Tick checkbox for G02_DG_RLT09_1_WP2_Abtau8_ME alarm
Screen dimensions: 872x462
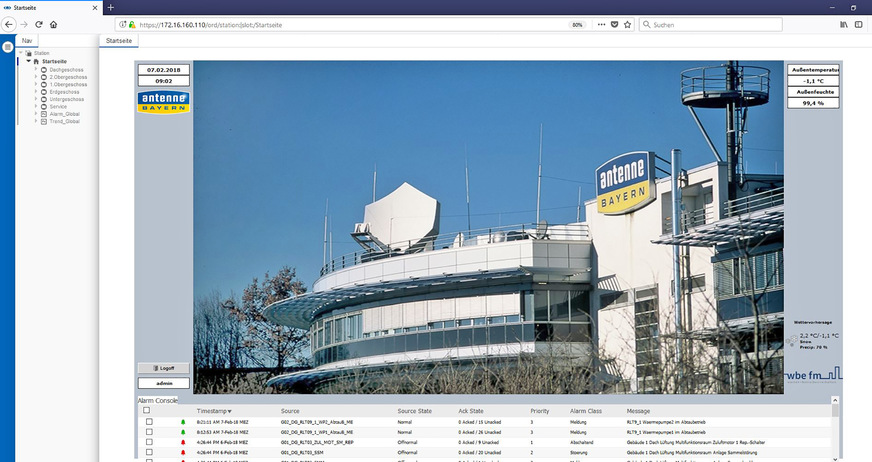pos(149,422)
